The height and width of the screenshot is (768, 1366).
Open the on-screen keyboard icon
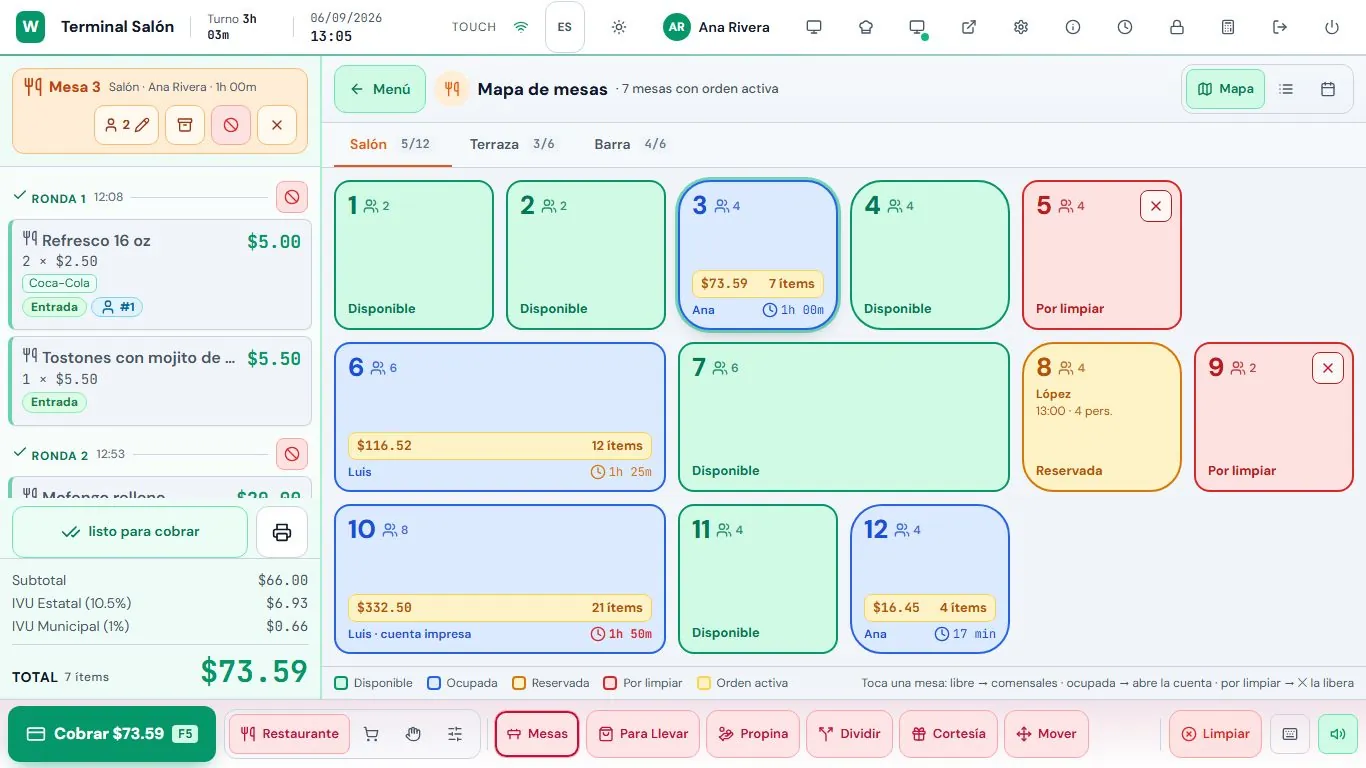pyautogui.click(x=1290, y=734)
